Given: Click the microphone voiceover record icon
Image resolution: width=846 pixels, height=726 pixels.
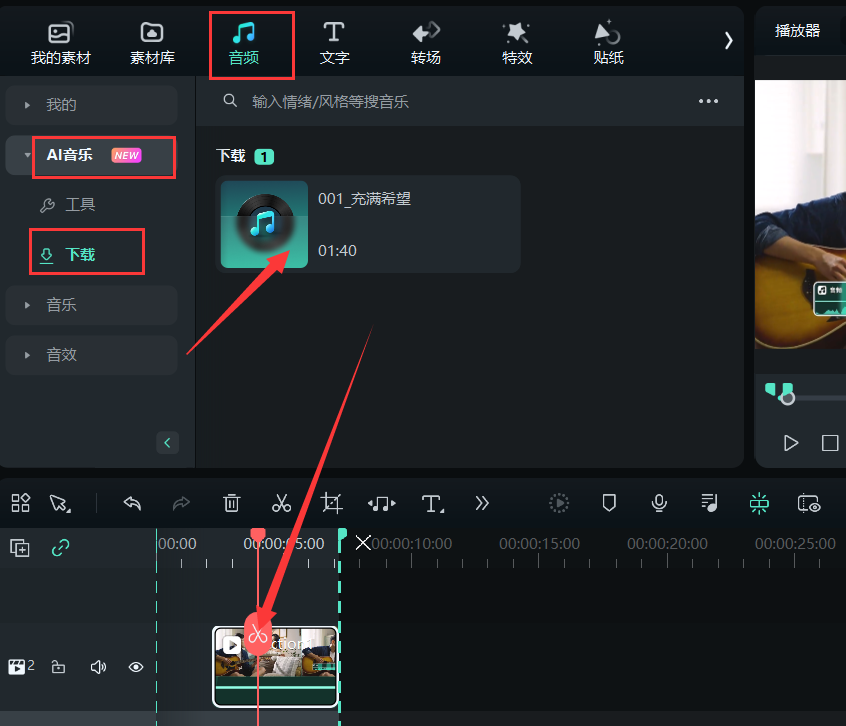Looking at the screenshot, I should (x=659, y=503).
